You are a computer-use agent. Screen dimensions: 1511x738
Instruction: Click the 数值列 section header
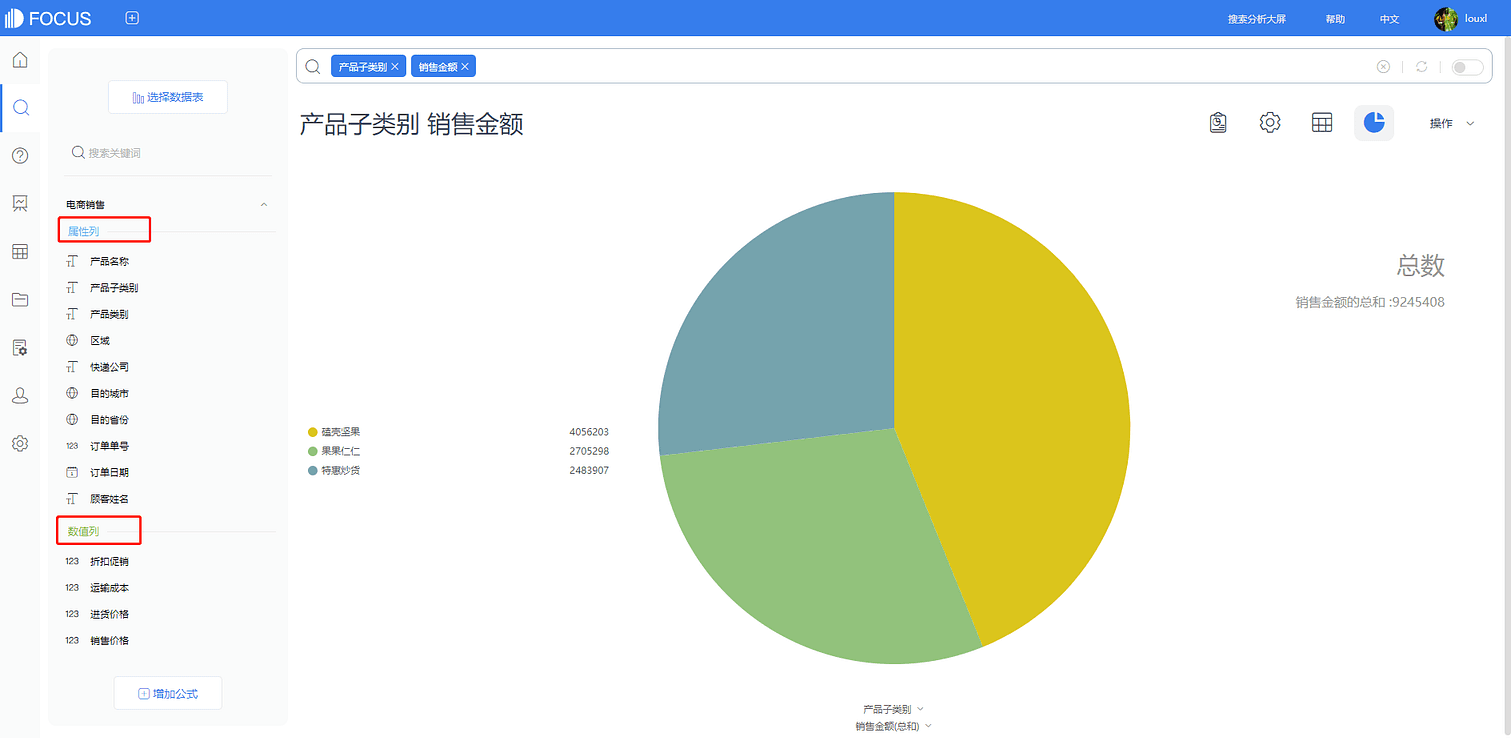pos(83,531)
